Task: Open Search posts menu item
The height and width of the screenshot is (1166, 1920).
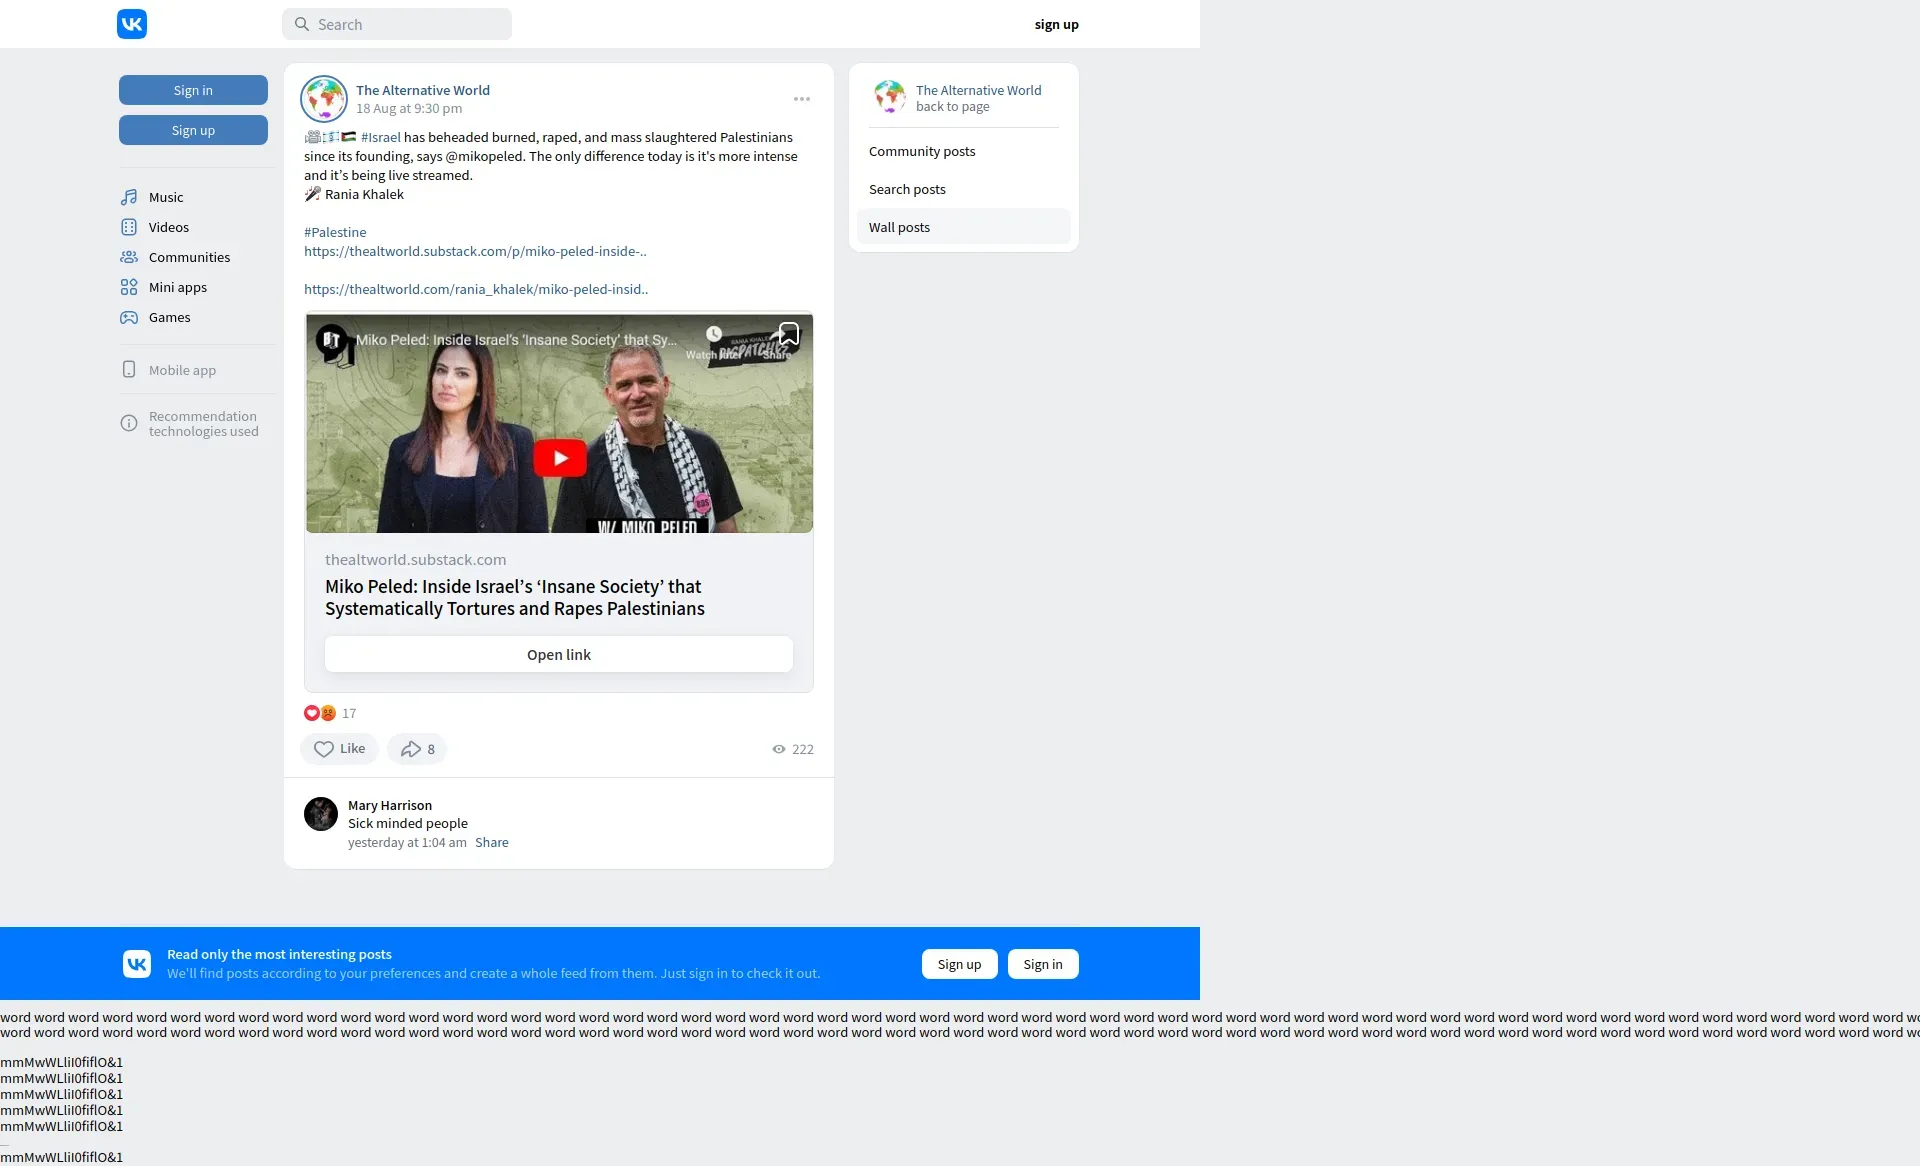Action: (907, 189)
